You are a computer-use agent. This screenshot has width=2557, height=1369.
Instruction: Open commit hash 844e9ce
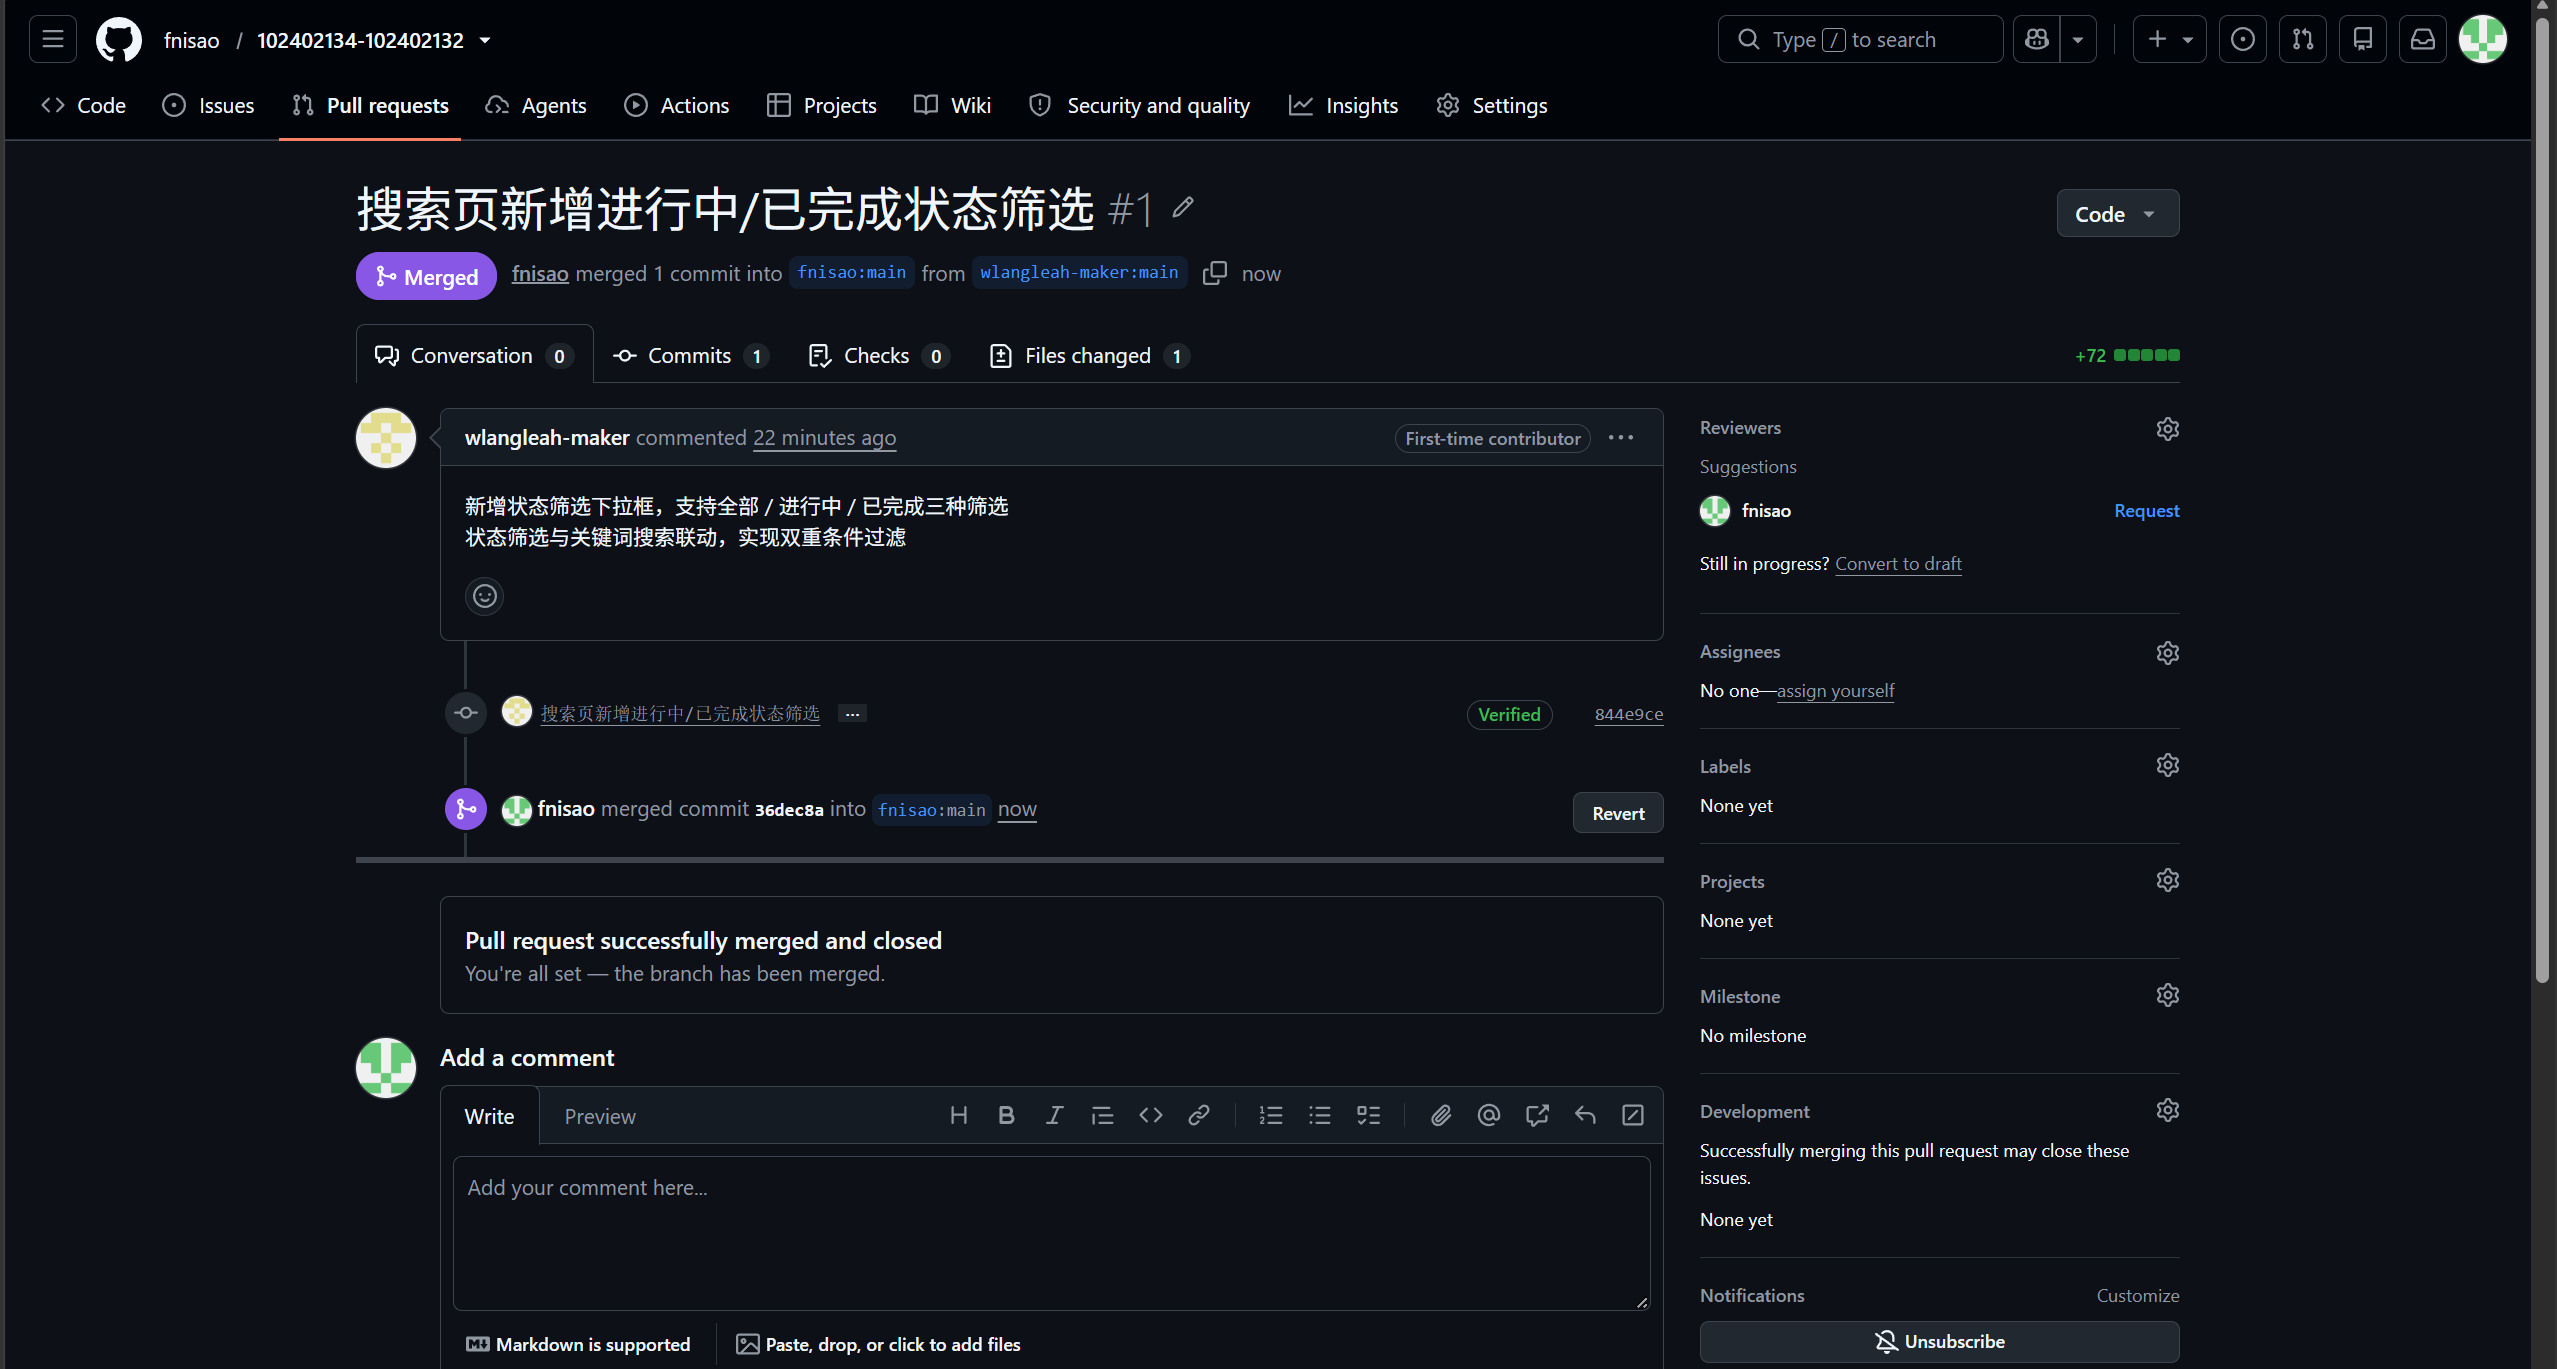pyautogui.click(x=1629, y=715)
